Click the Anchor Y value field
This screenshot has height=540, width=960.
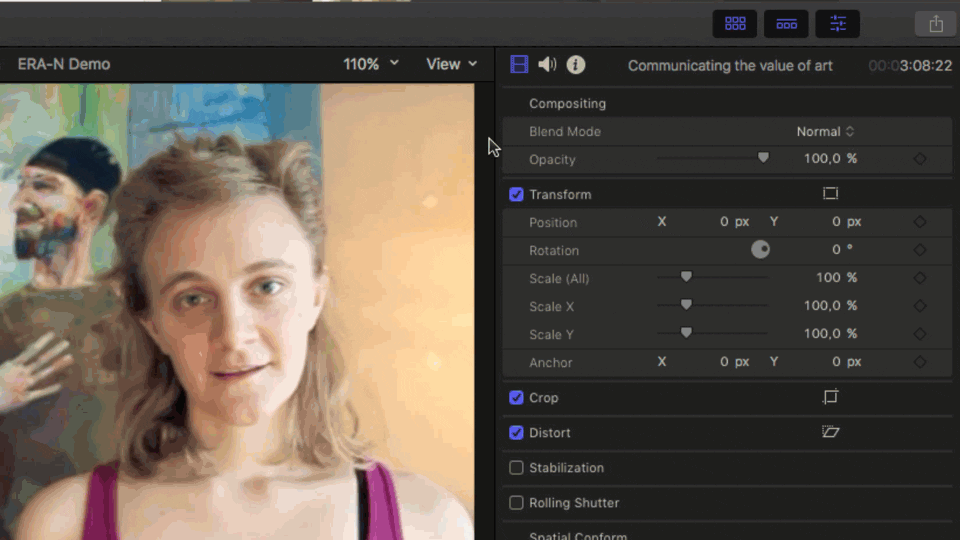(x=847, y=362)
